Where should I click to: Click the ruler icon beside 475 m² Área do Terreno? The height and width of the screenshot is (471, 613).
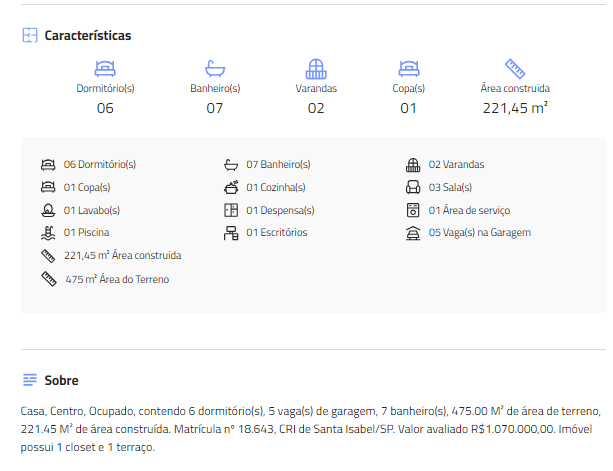pos(47,279)
